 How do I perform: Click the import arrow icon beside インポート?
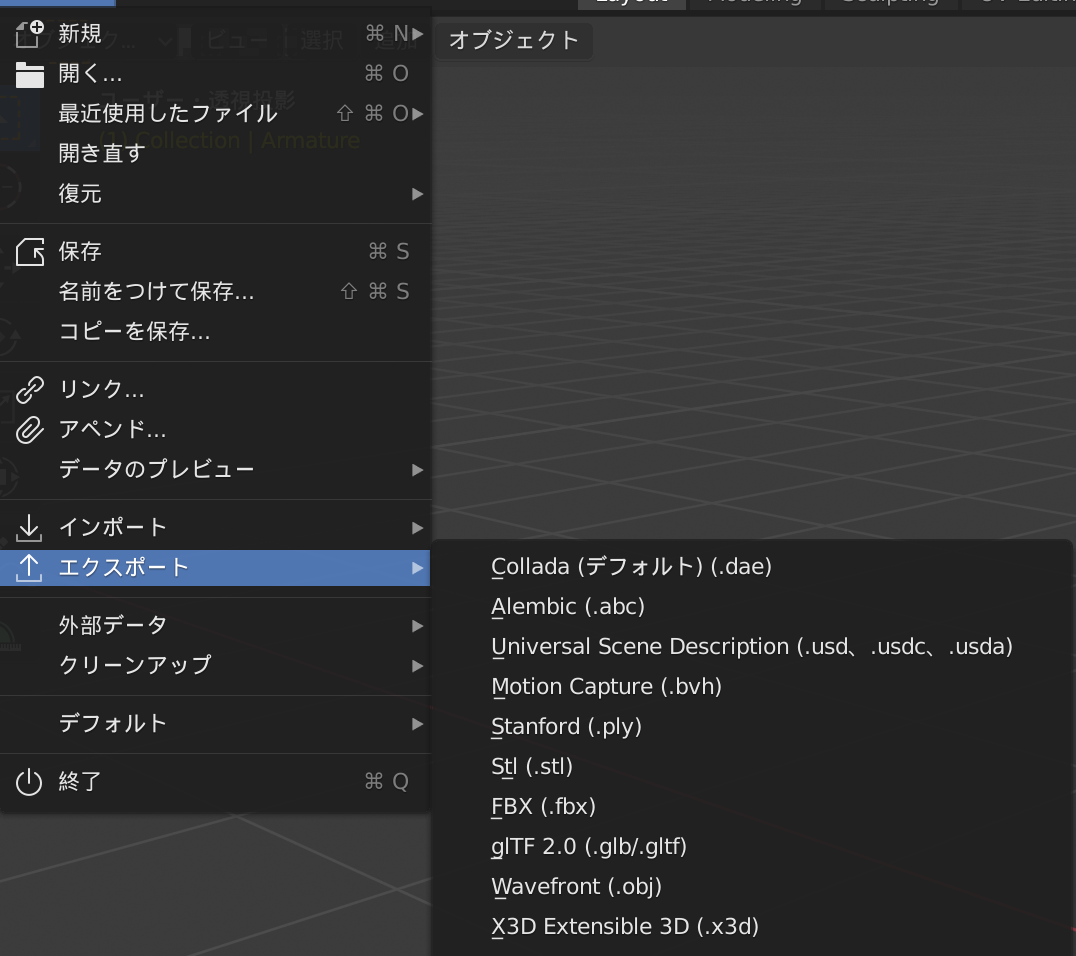coord(29,528)
